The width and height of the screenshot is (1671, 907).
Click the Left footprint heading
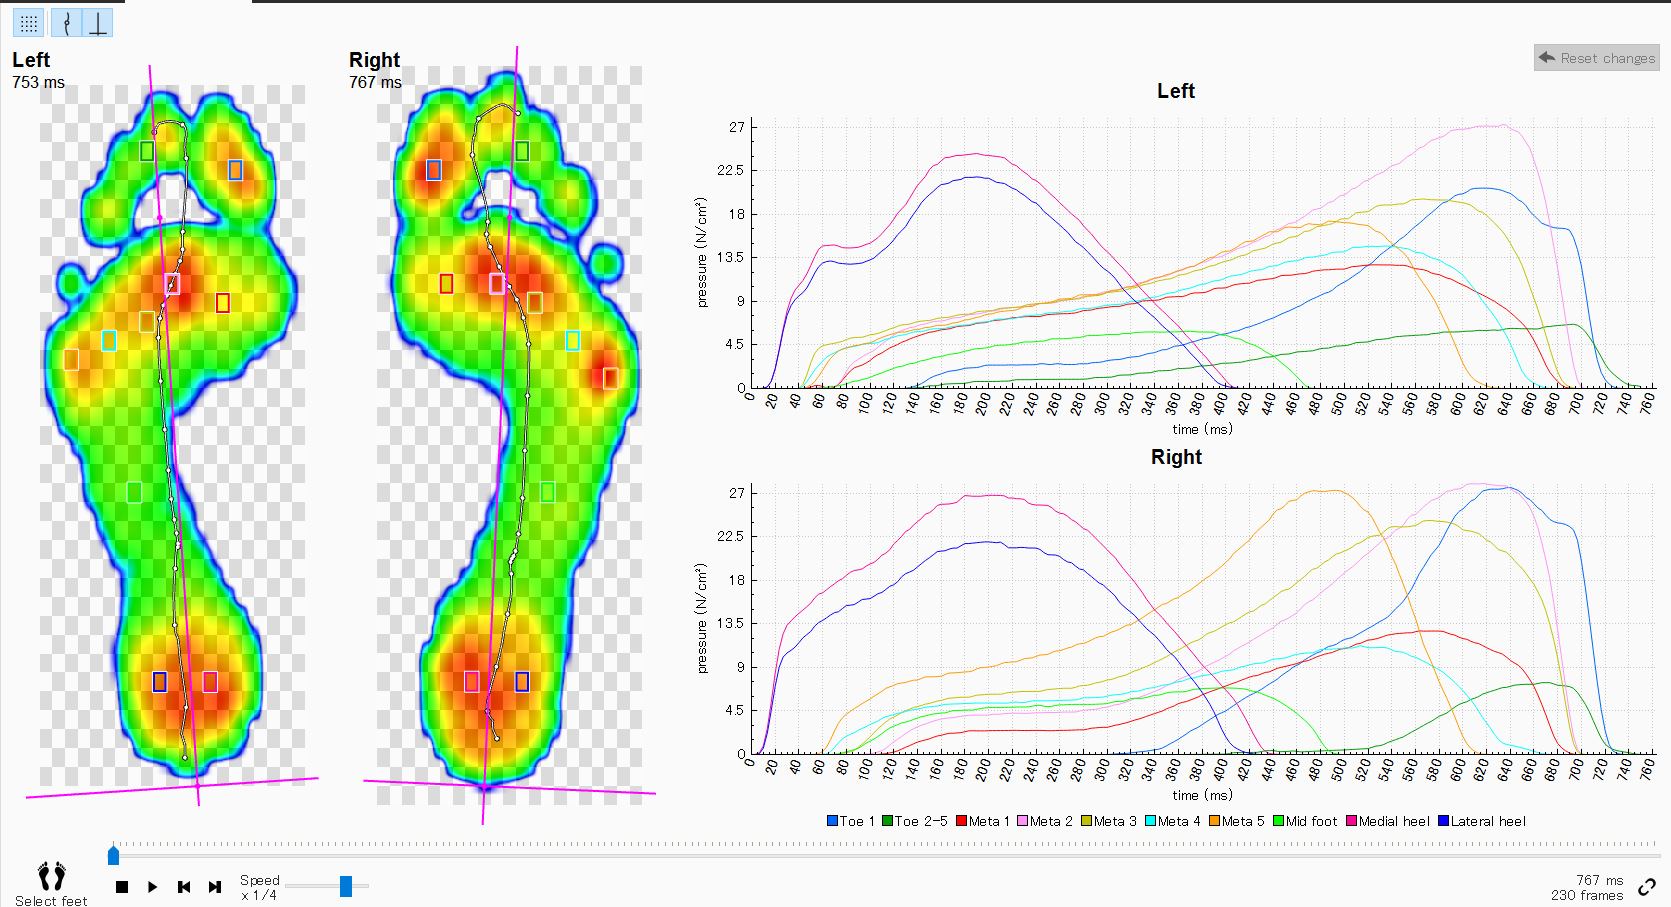(x=31, y=60)
